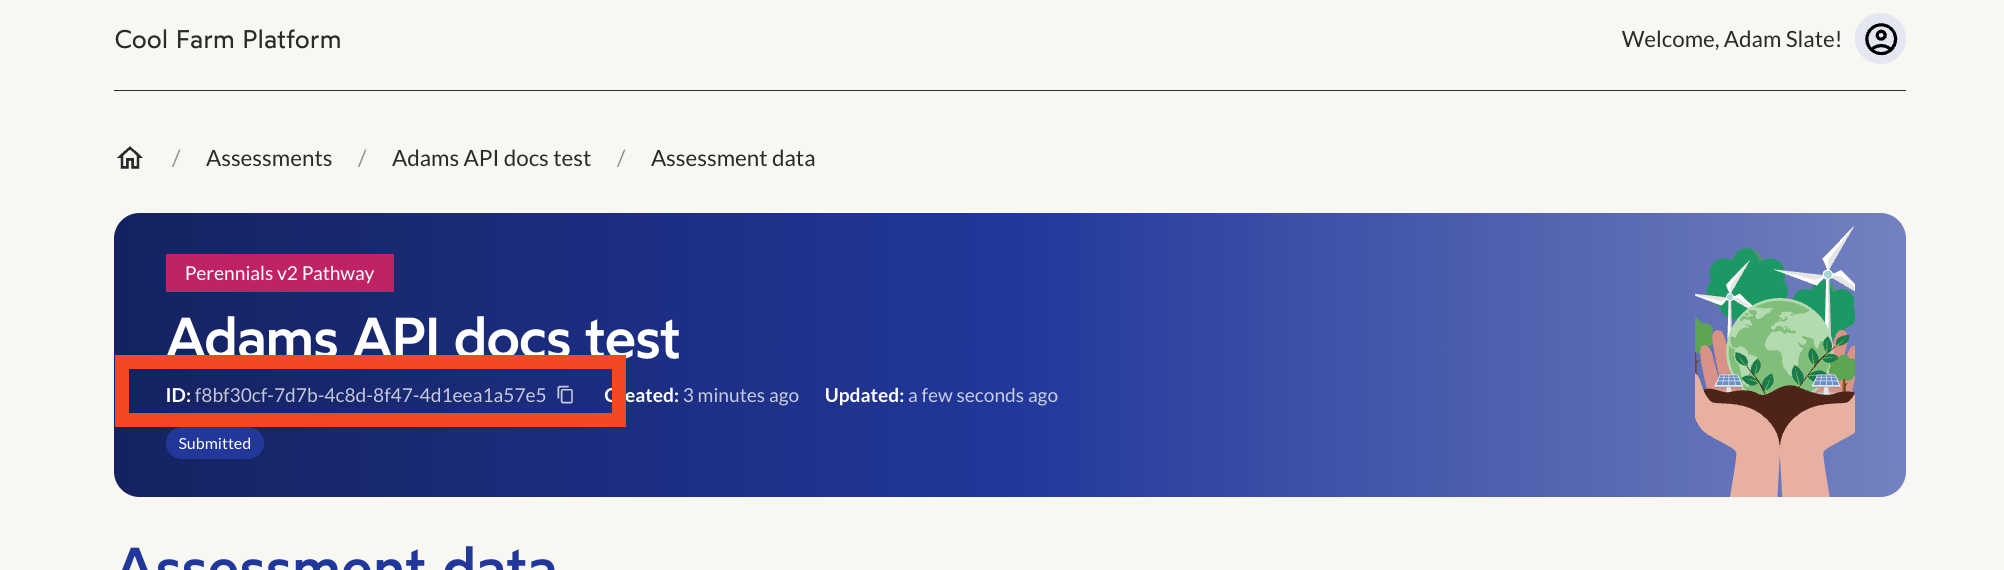
Task: Click the Updated a few seconds ago timestamp
Action: (x=941, y=395)
